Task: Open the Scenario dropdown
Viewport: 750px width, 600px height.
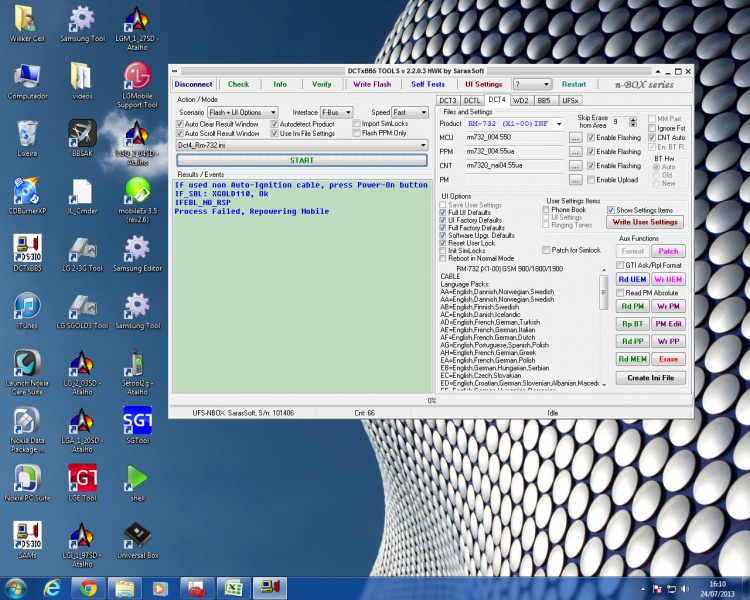Action: (x=243, y=112)
